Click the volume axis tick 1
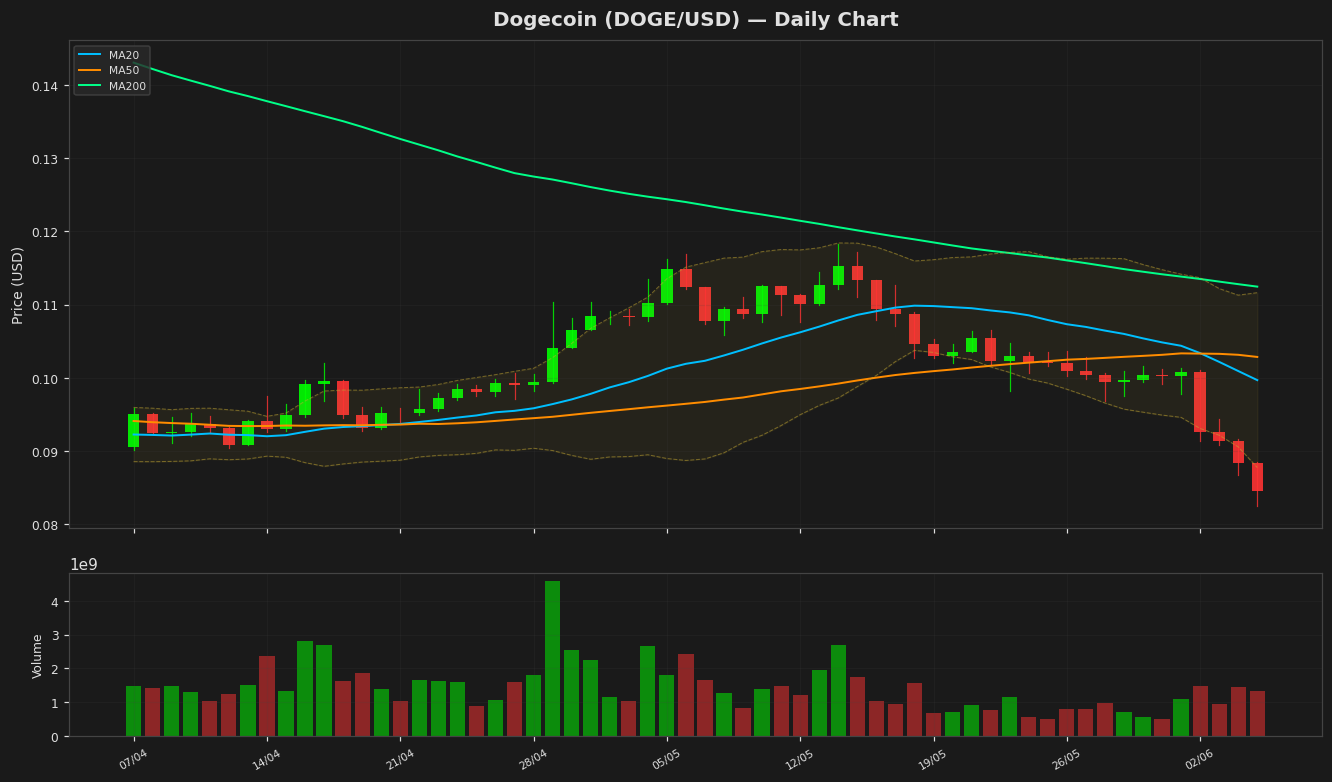Viewport: 1332px width, 782px height. pyautogui.click(x=55, y=703)
